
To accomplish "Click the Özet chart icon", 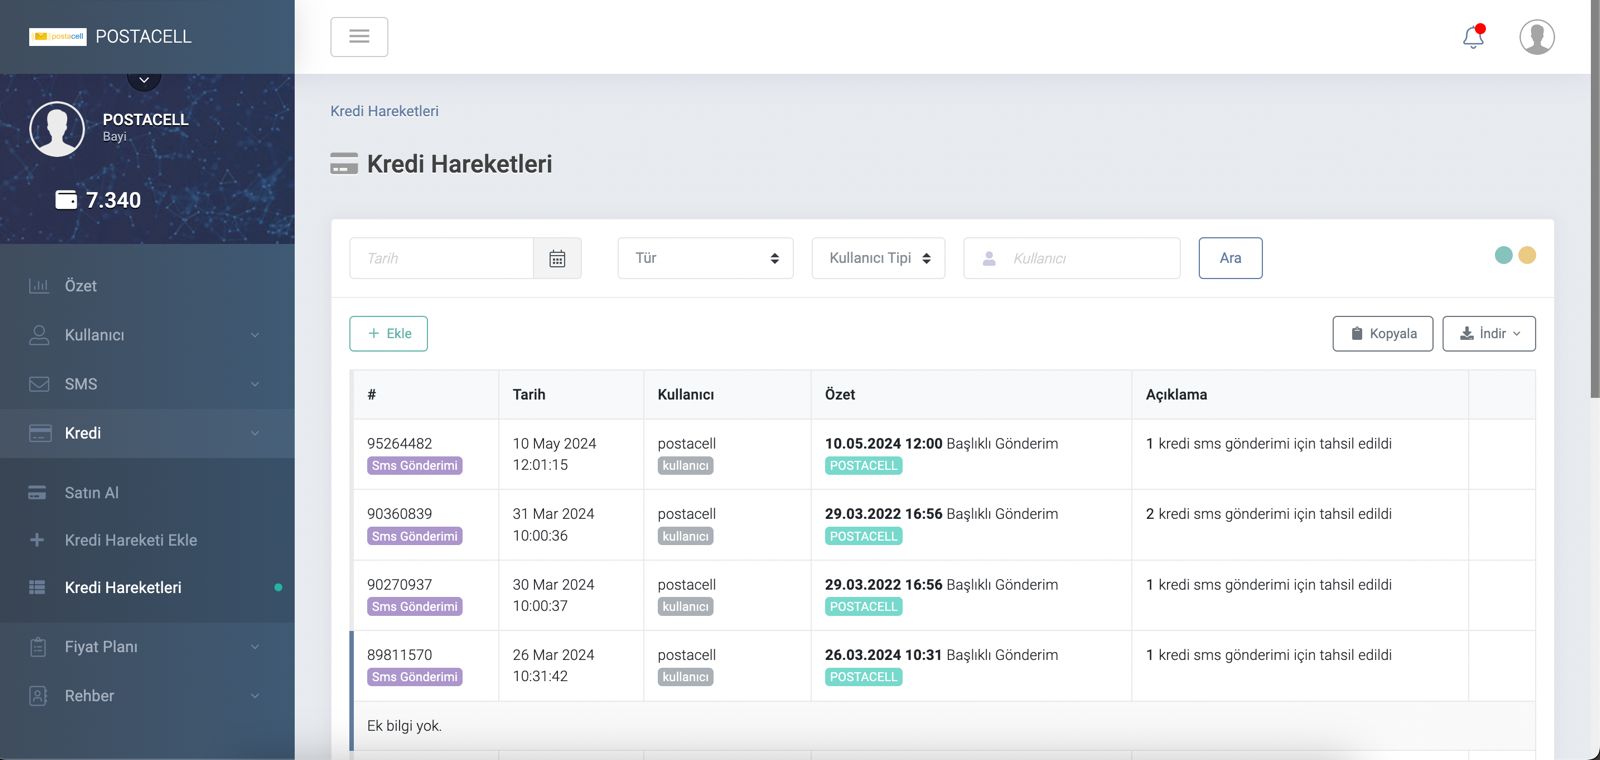I will [39, 286].
